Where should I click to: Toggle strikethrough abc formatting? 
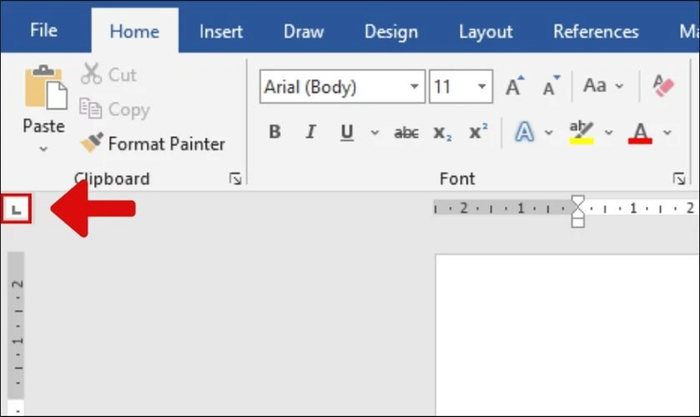coord(406,133)
